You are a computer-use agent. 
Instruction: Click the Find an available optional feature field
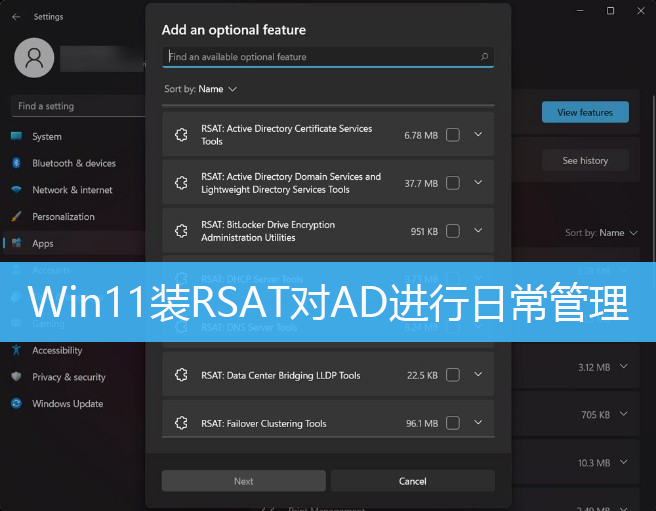[320, 57]
